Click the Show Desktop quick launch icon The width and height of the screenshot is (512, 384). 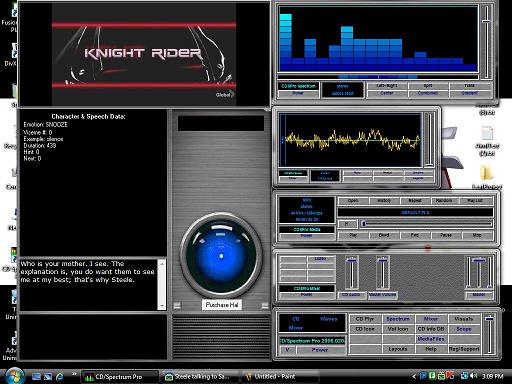click(36, 377)
